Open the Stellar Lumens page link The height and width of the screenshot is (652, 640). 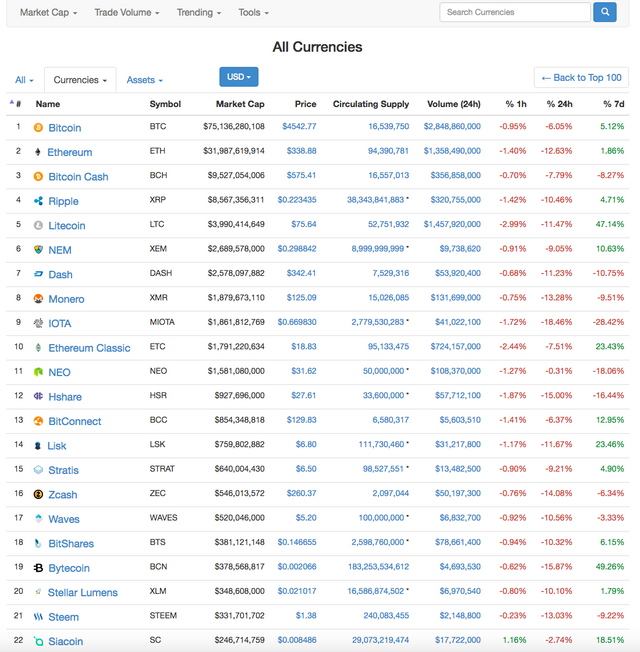coord(83,593)
